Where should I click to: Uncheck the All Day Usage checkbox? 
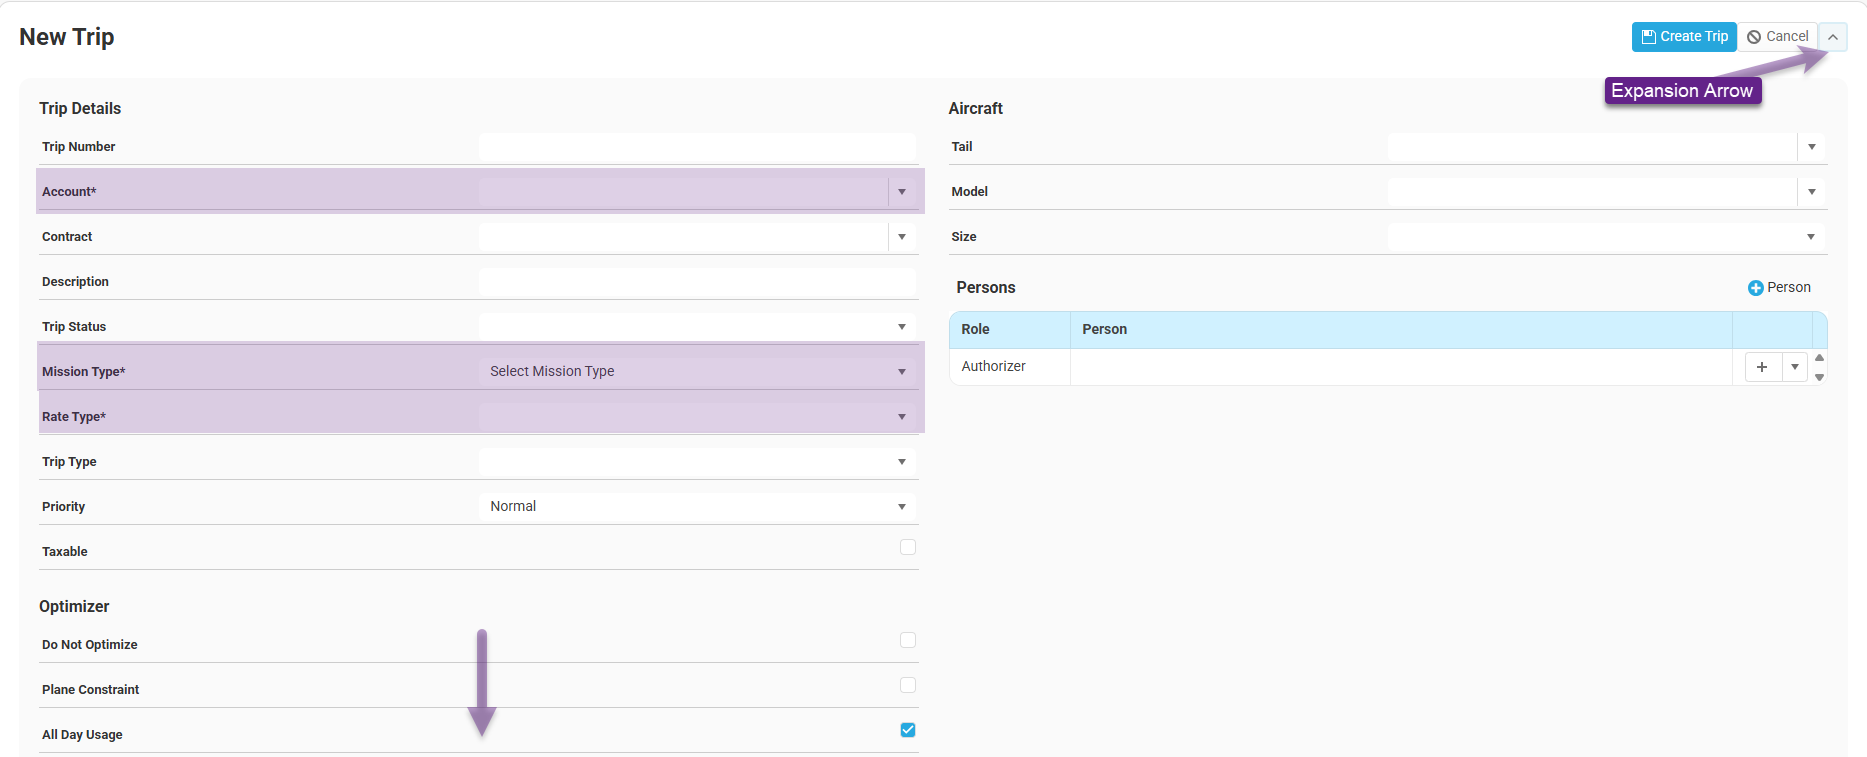point(907,730)
